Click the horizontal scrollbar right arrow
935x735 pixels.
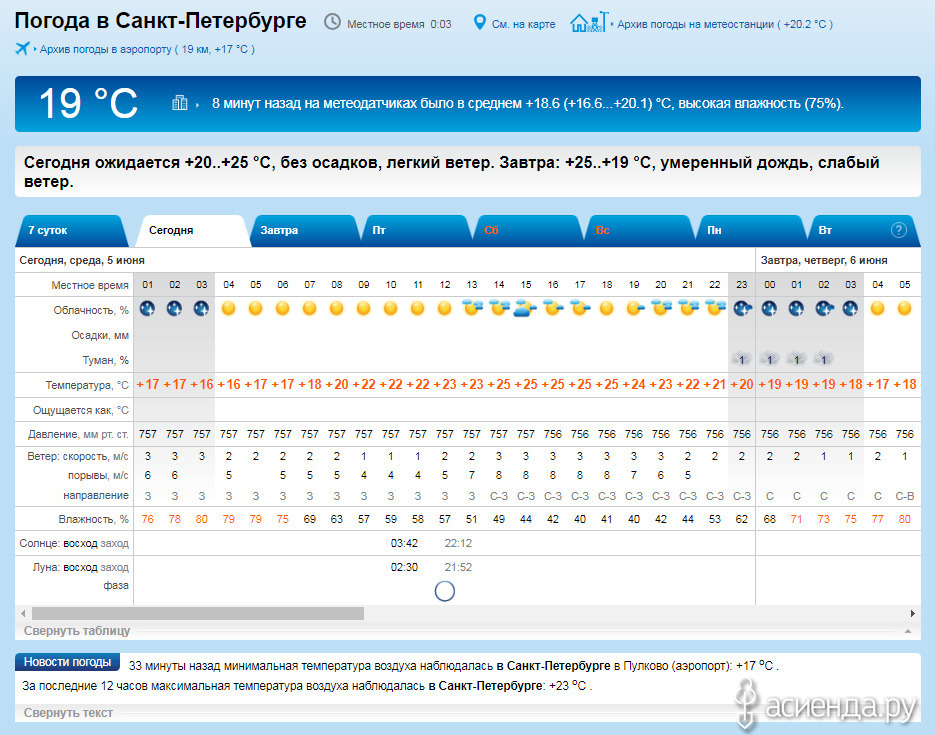912,613
